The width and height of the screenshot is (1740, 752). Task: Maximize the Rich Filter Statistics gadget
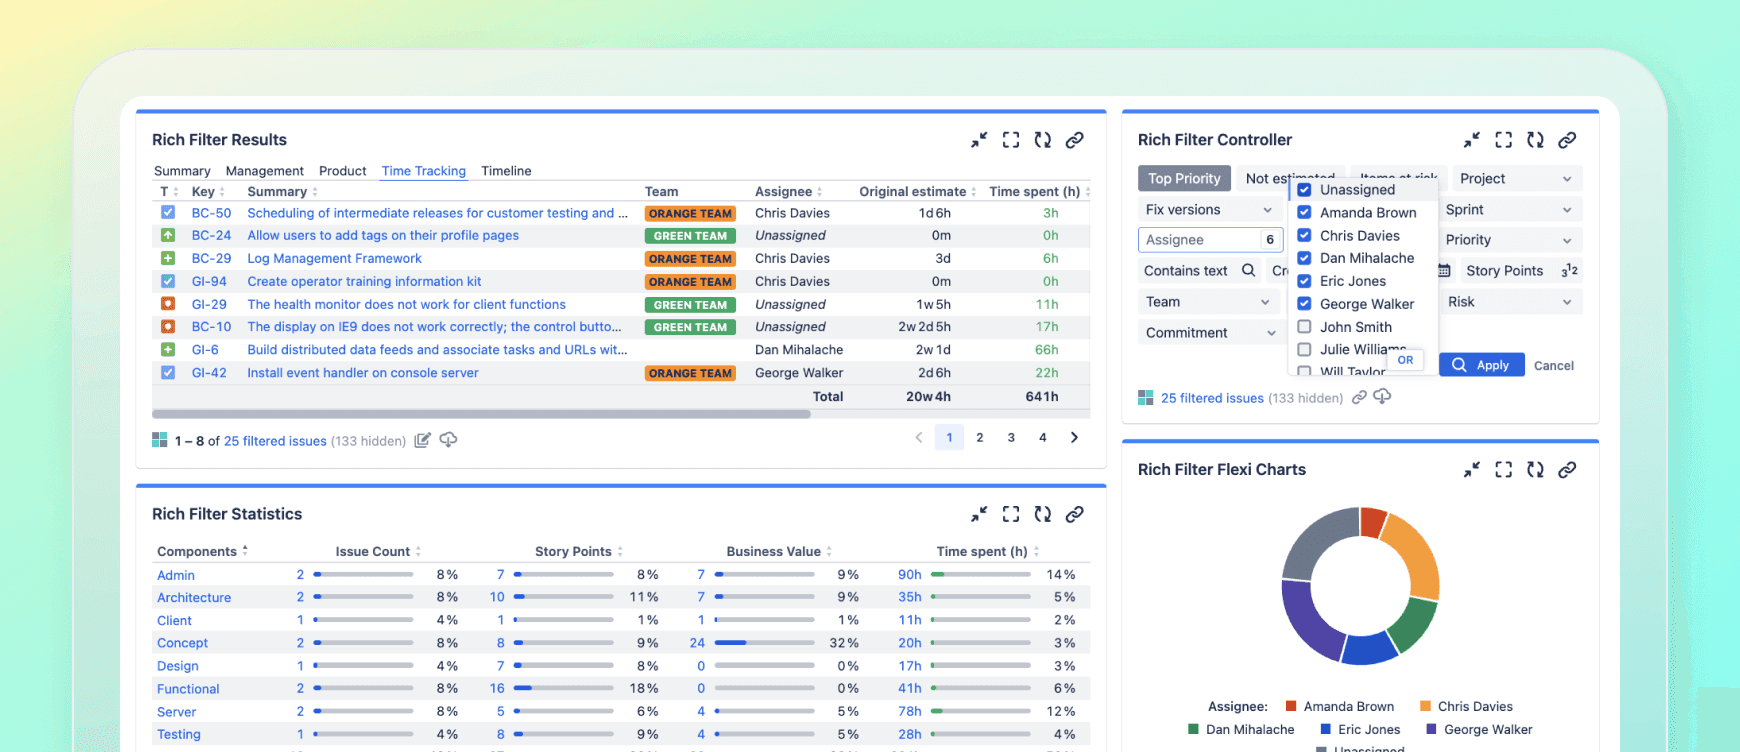coord(1011,514)
